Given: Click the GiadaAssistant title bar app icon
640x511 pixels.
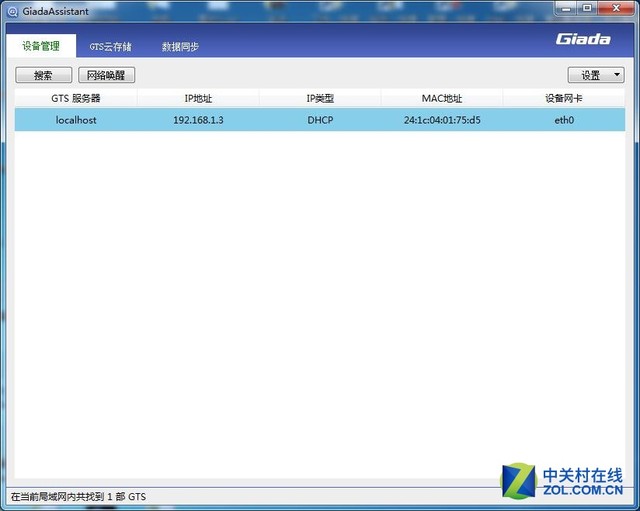Looking at the screenshot, I should (13, 12).
